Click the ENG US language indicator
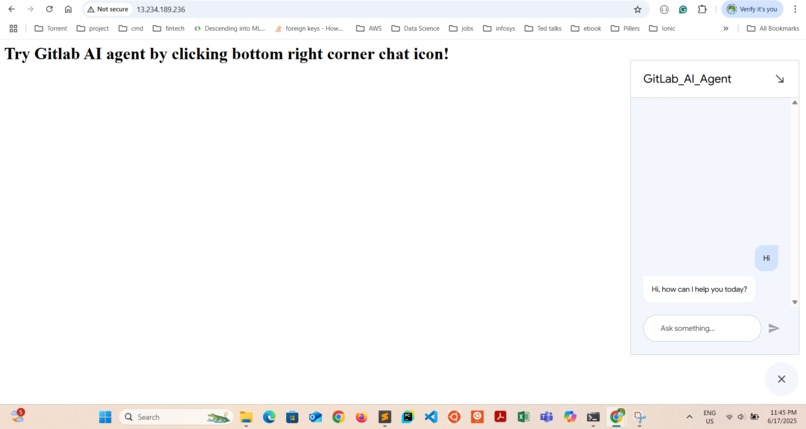This screenshot has width=806, height=429. (709, 417)
